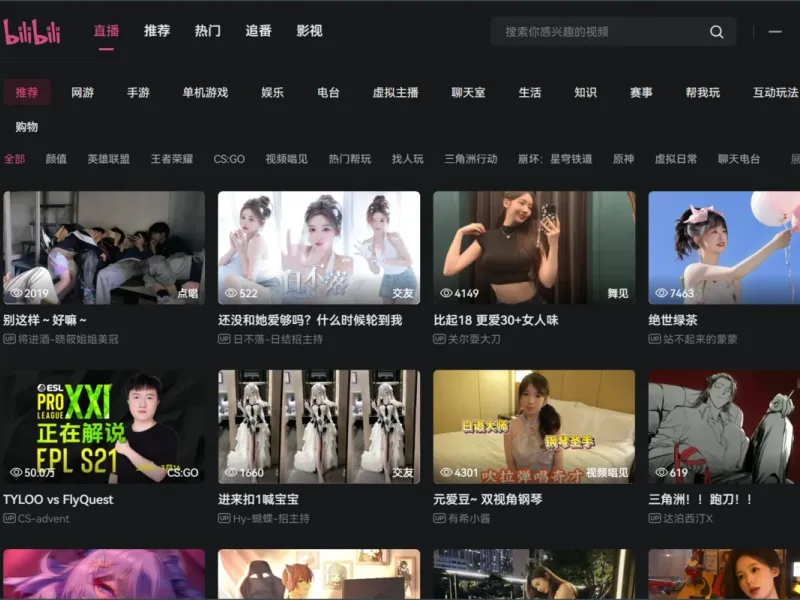Screen dimensions: 800x600
Task: Open uploader 站不起来的蒙蒙
Action: (700, 339)
